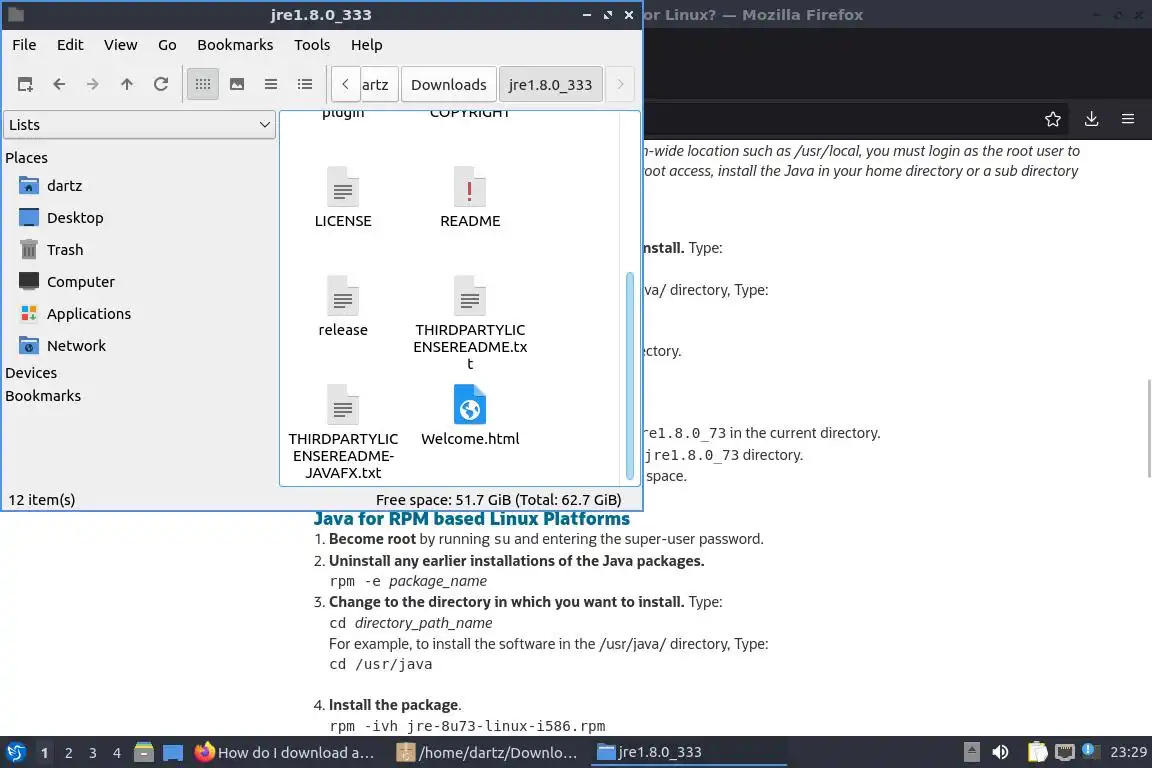Select the README file icon
This screenshot has width=1152, height=768.
[469, 186]
